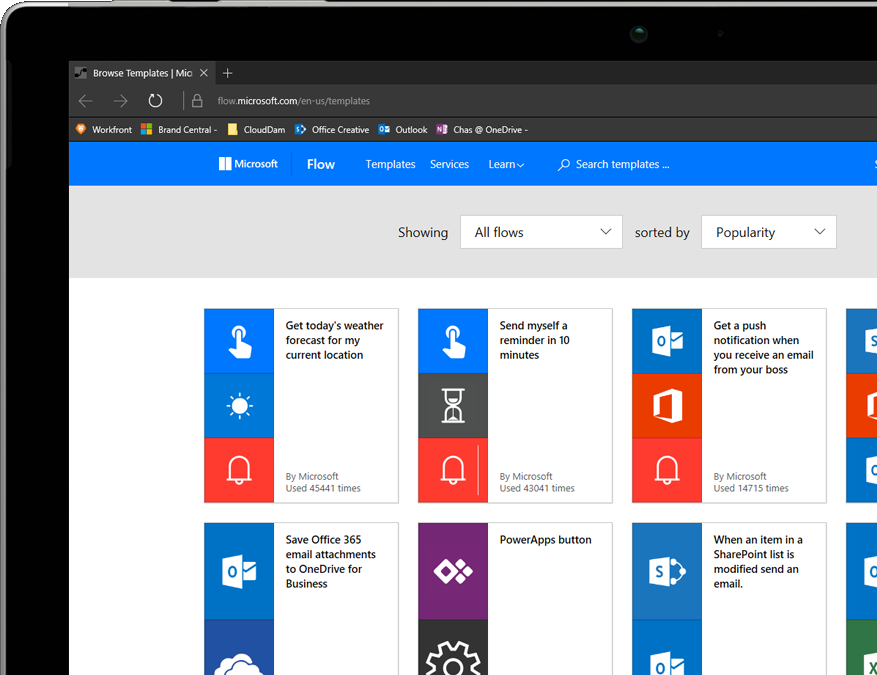Click "Used 45441 times" text

click(323, 488)
